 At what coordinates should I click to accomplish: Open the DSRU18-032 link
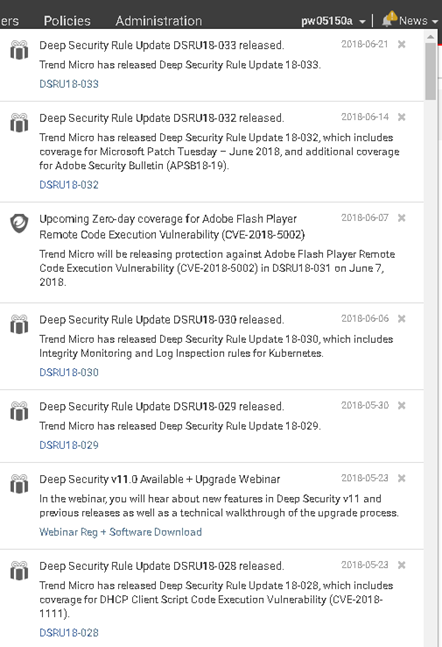point(69,184)
